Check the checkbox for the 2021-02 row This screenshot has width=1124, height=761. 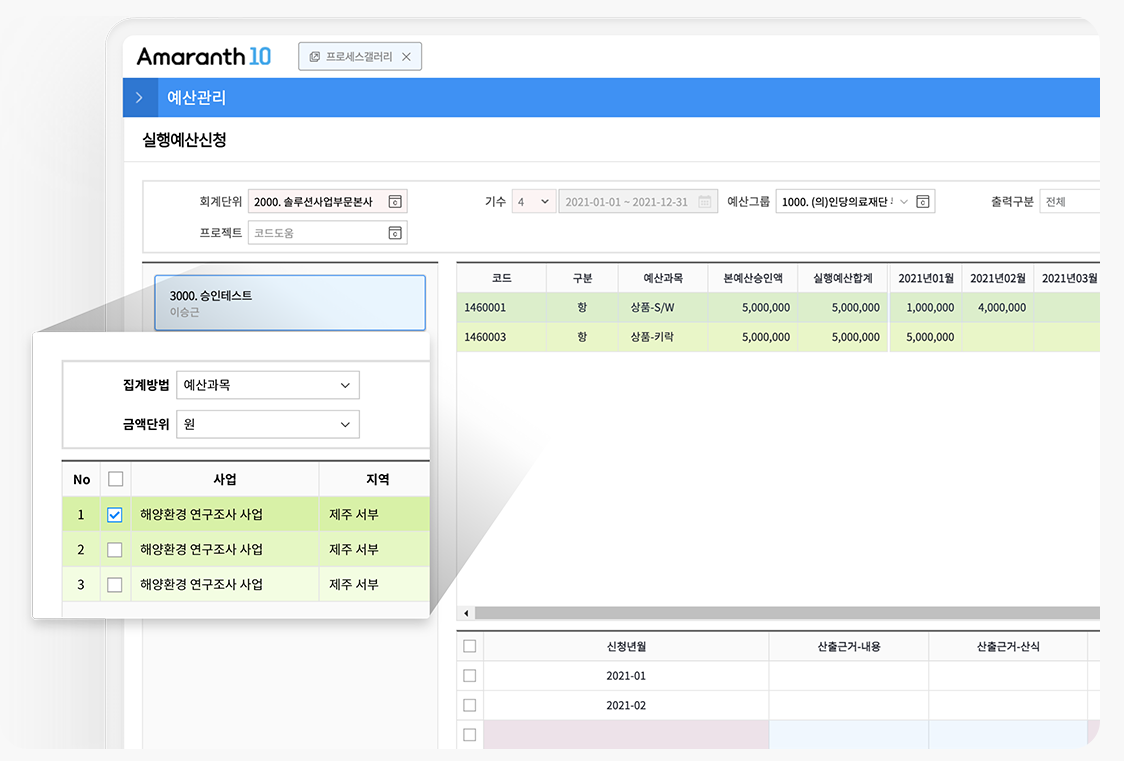(470, 705)
